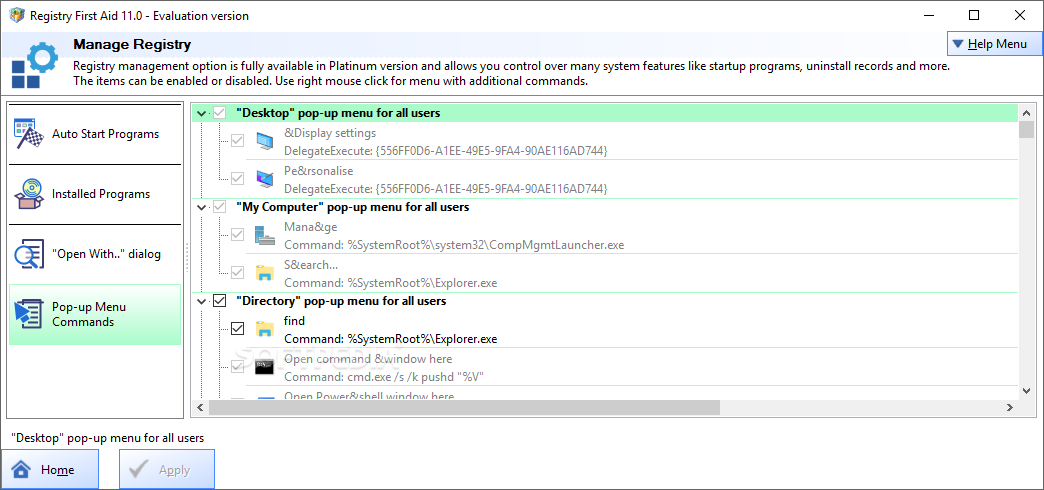Select Pop-up Menu Commands section
Viewport: 1044px width, 490px height.
(95, 314)
